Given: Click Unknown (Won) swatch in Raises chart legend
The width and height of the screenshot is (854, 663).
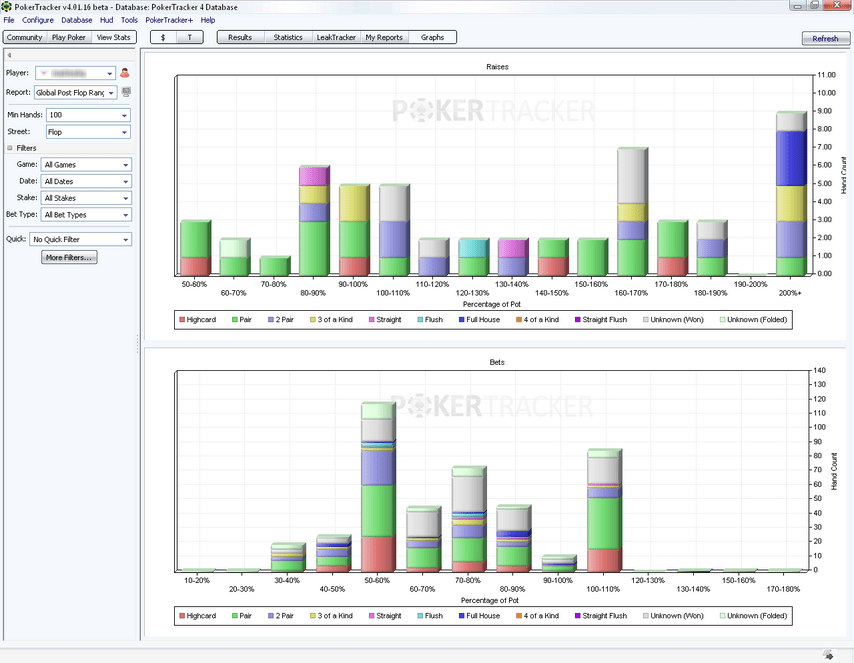Looking at the screenshot, I should tap(645, 320).
